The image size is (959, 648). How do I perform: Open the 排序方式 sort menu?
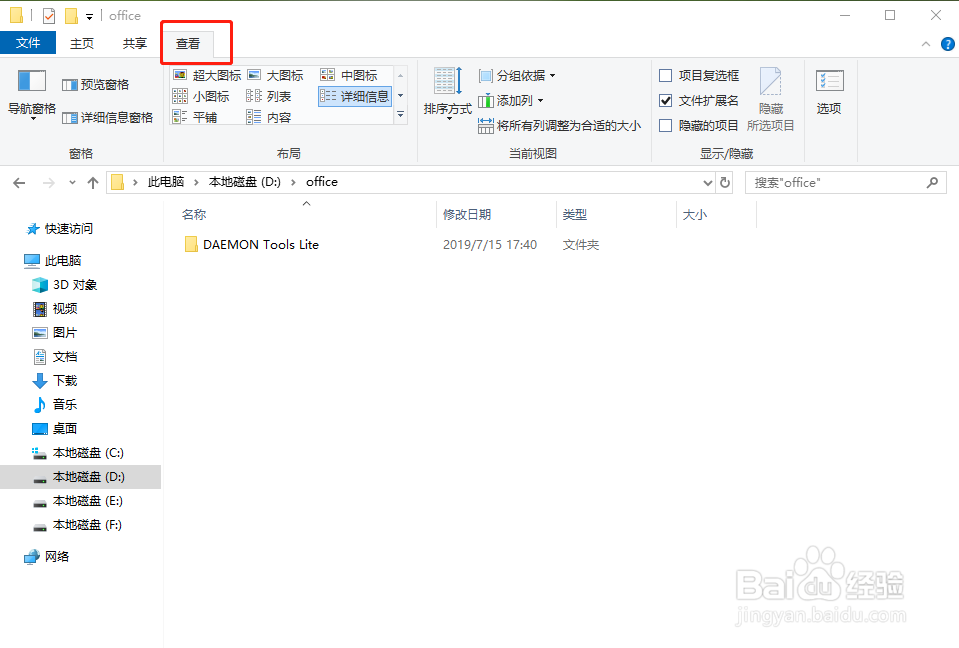[x=448, y=94]
